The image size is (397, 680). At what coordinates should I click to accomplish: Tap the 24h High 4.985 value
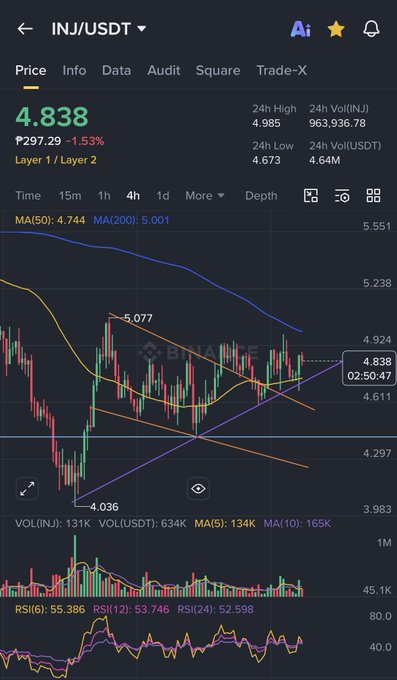(x=266, y=123)
